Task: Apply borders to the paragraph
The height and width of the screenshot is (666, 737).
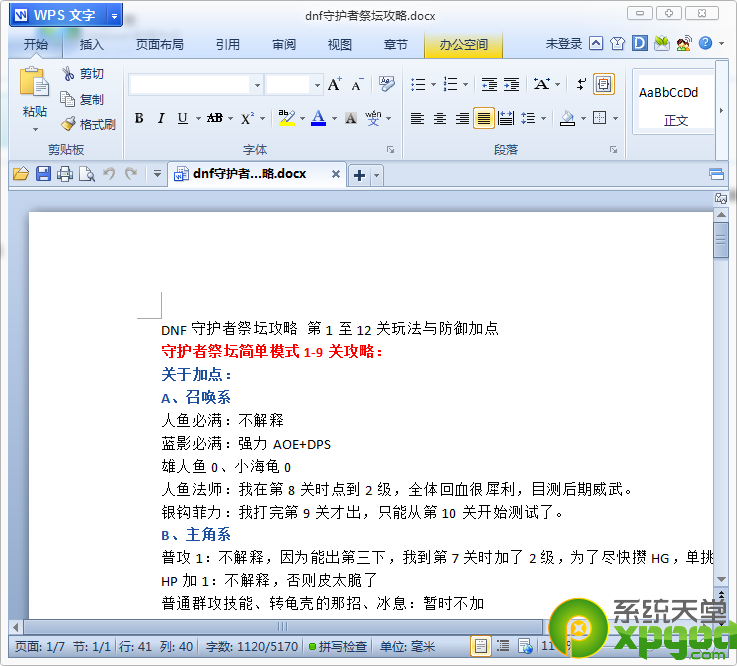Action: pyautogui.click(x=600, y=118)
